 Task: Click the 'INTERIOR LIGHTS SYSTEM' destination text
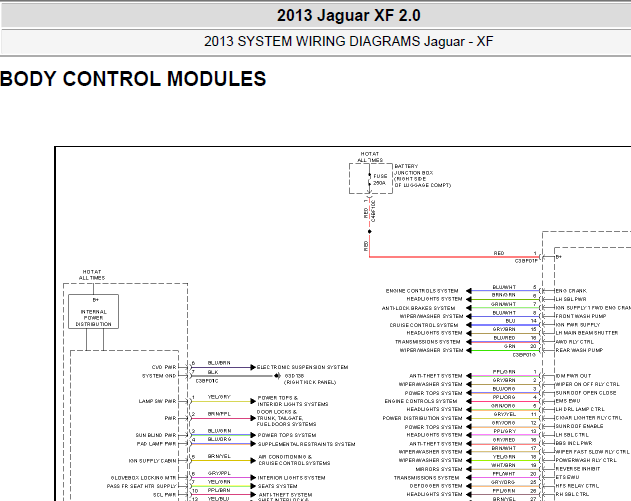point(291,478)
